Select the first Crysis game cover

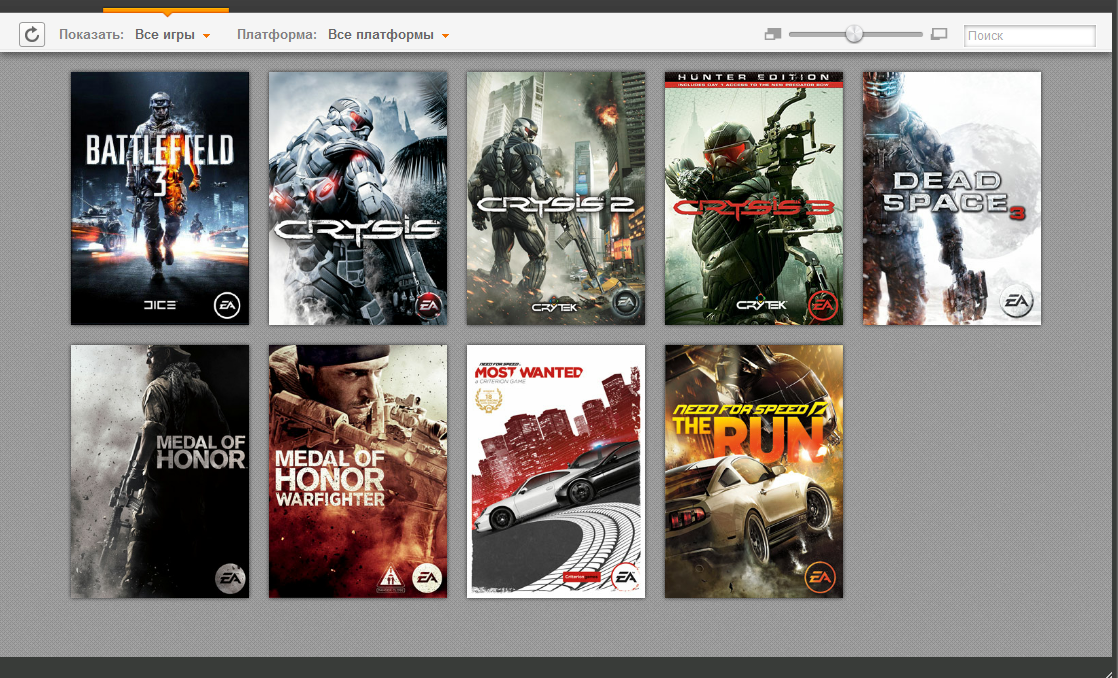click(358, 198)
